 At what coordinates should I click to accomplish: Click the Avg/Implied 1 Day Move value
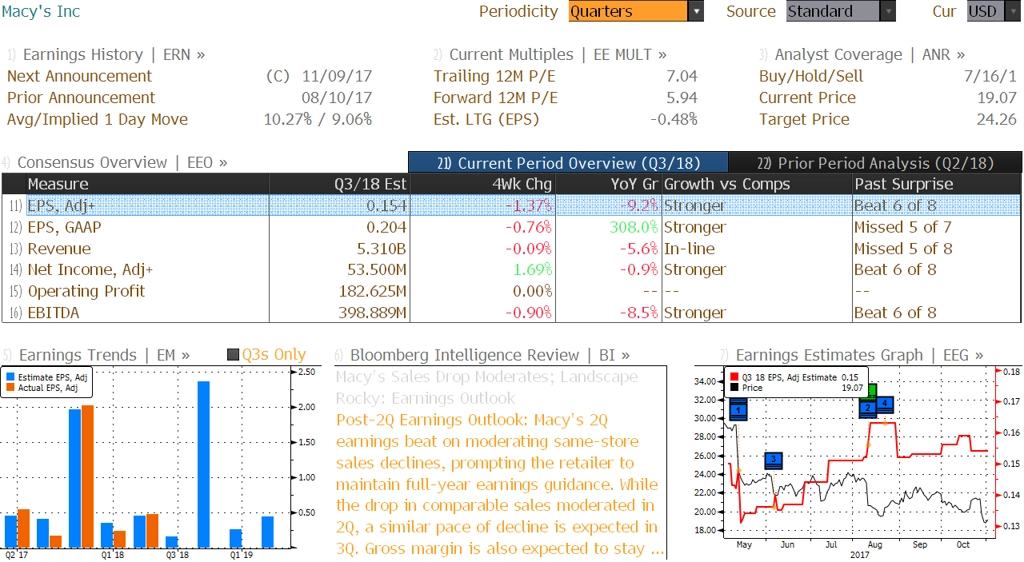(x=318, y=119)
